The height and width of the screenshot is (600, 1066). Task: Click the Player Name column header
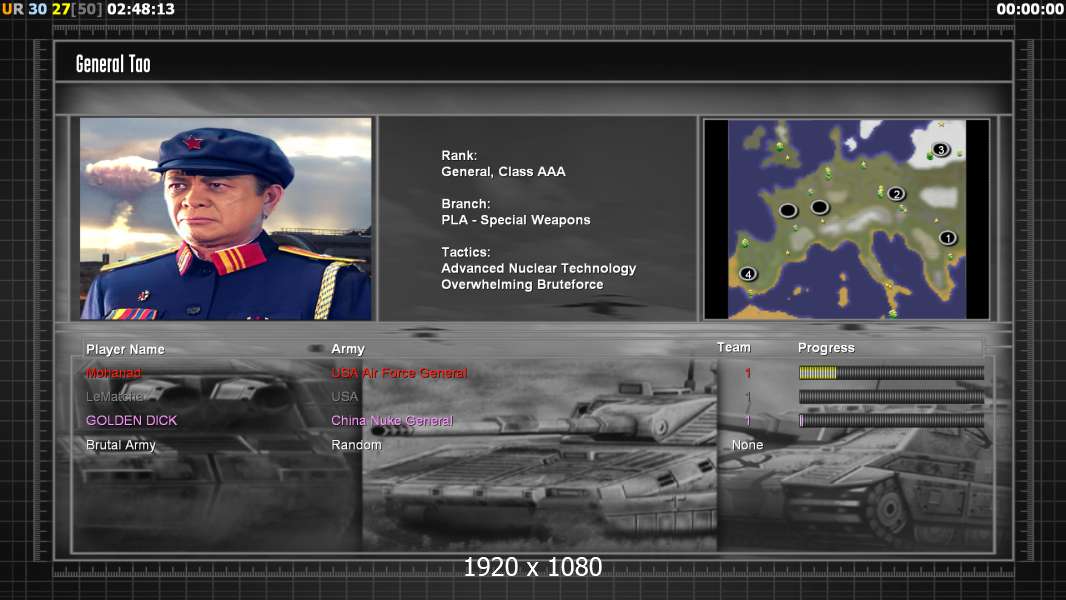[125, 349]
